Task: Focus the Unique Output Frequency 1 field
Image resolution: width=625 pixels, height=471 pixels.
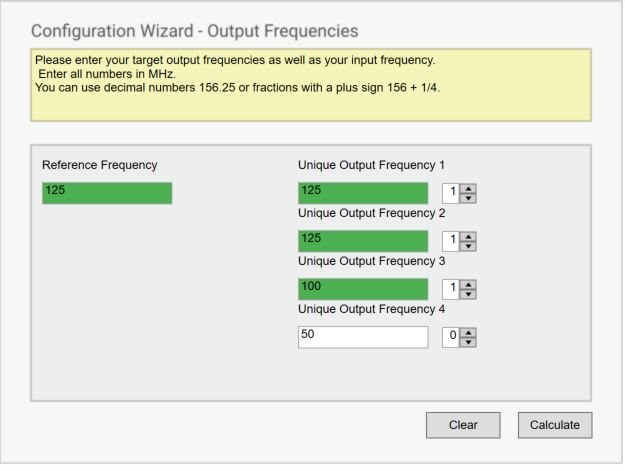Action: pos(363,193)
